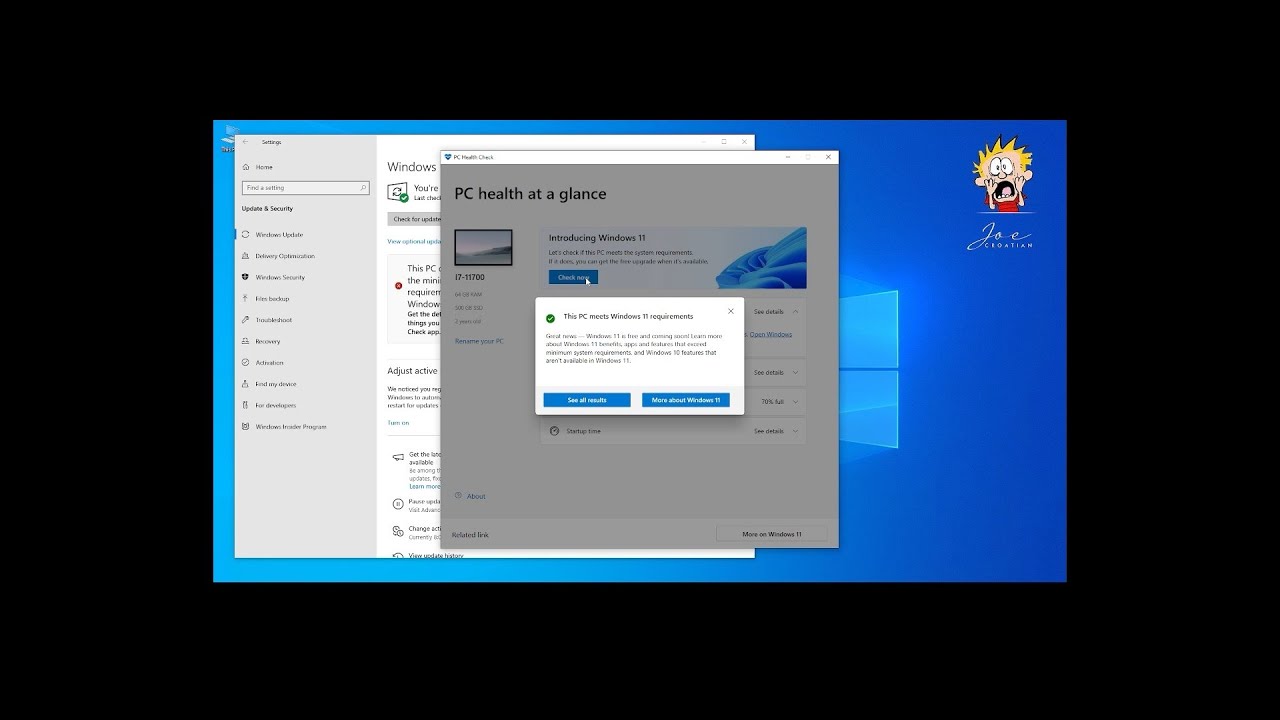Open the Open Windows link

771,334
